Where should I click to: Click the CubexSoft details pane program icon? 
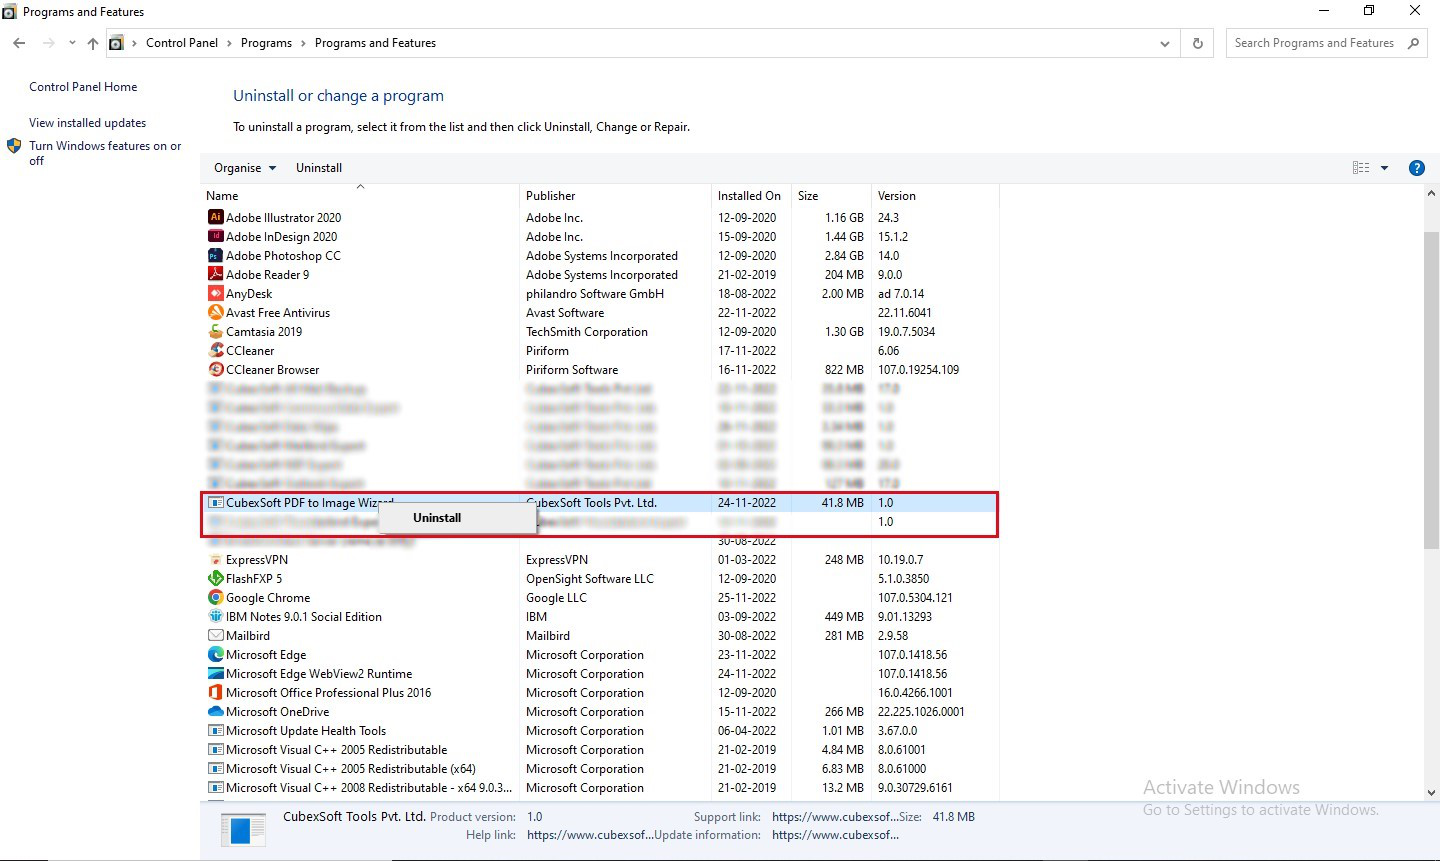(243, 829)
